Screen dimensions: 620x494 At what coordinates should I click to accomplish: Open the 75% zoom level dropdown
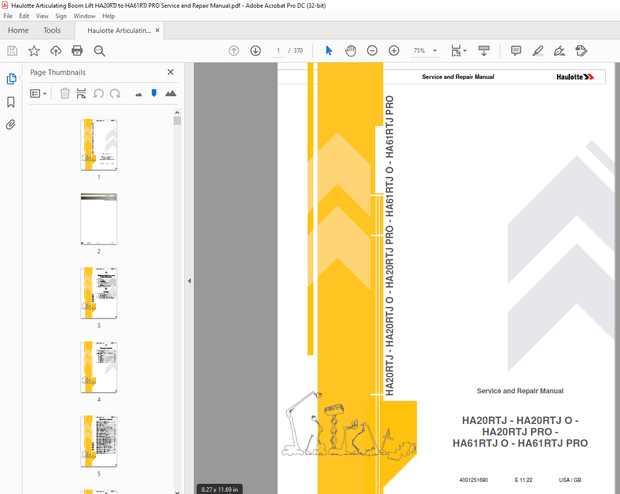[x=425, y=50]
